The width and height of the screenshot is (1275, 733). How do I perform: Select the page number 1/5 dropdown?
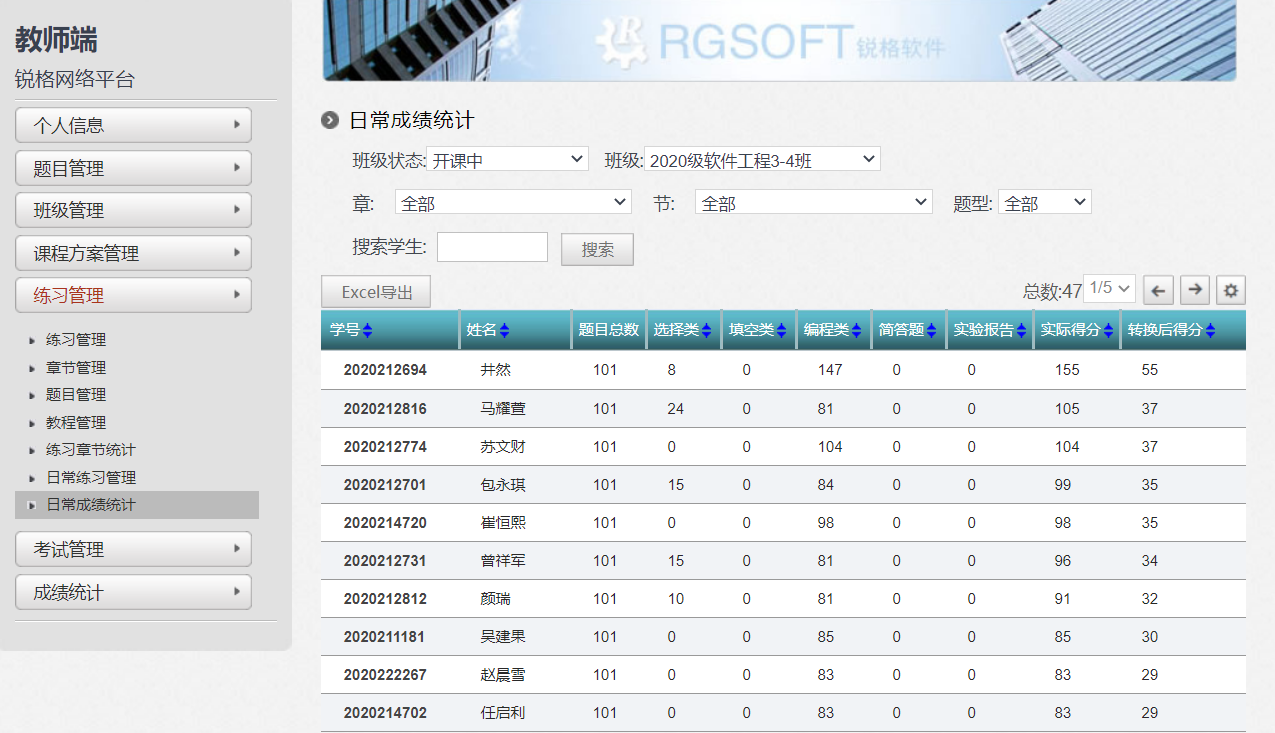pos(1109,289)
